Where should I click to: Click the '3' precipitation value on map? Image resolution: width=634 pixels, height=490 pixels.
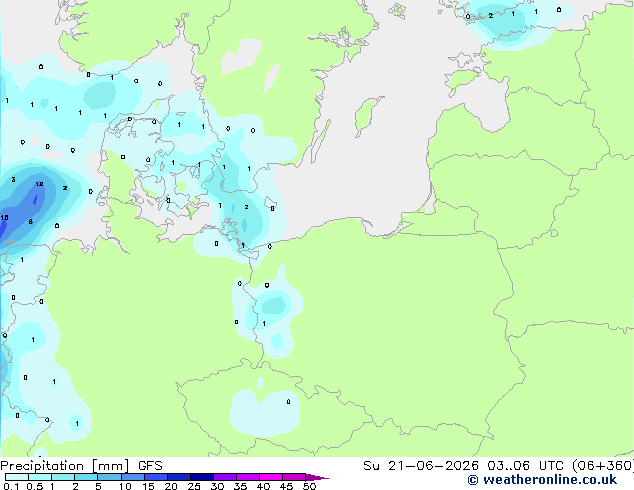click(13, 180)
